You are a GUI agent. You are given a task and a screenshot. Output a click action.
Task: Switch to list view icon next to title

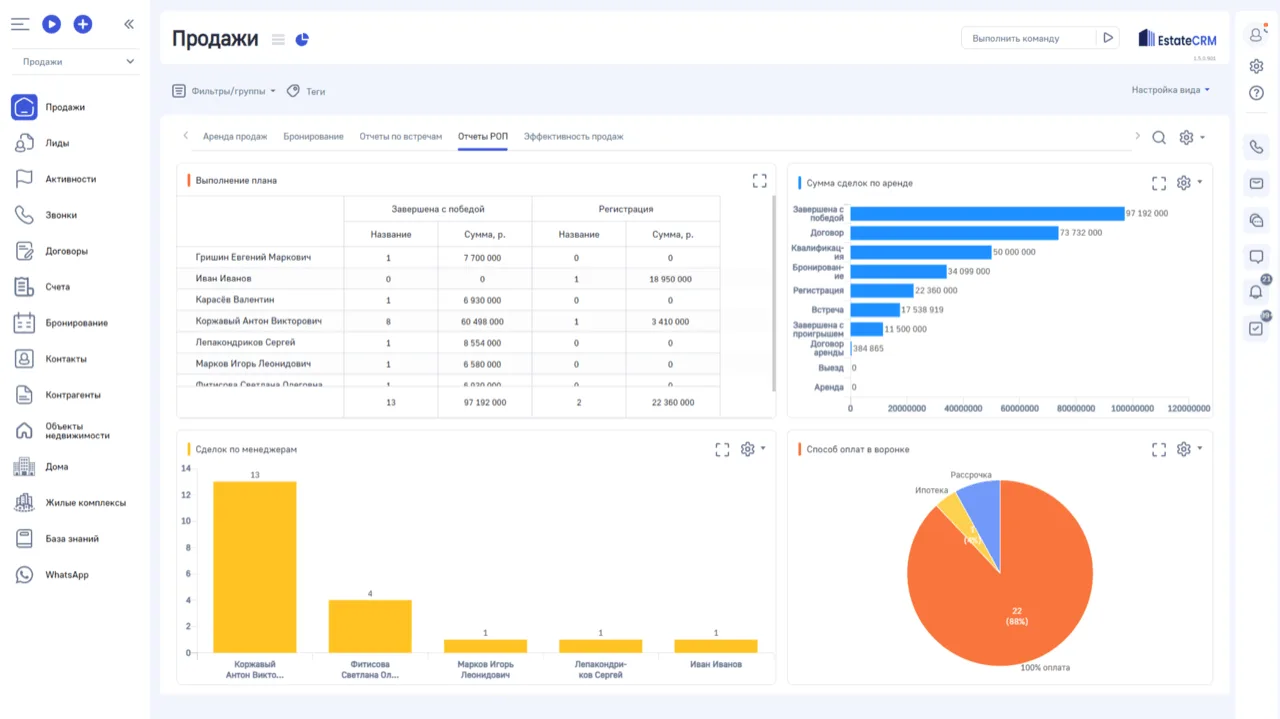point(278,39)
